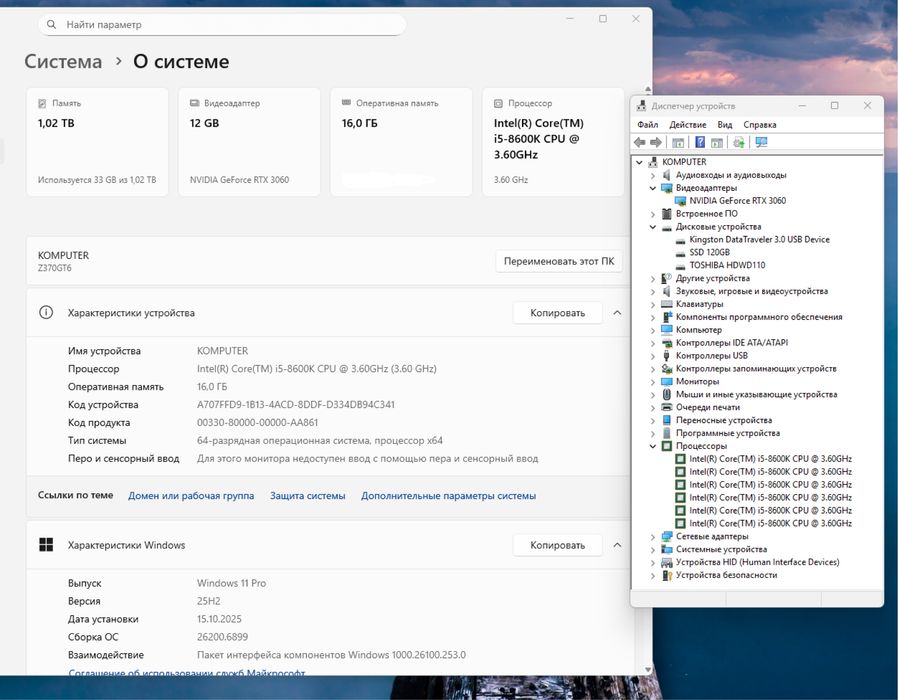This screenshot has width=898, height=700.
Task: Click Контроллеры USB category icon
Action: tap(667, 356)
